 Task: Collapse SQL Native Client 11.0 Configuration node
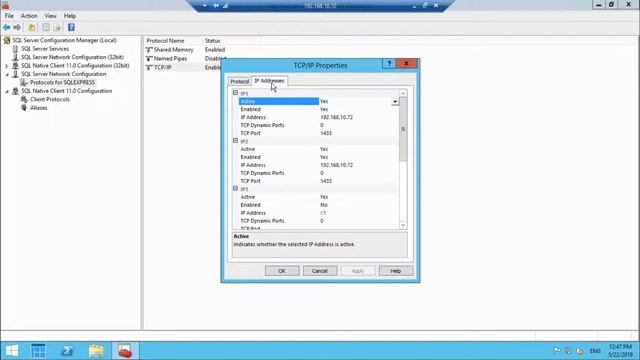pos(7,91)
